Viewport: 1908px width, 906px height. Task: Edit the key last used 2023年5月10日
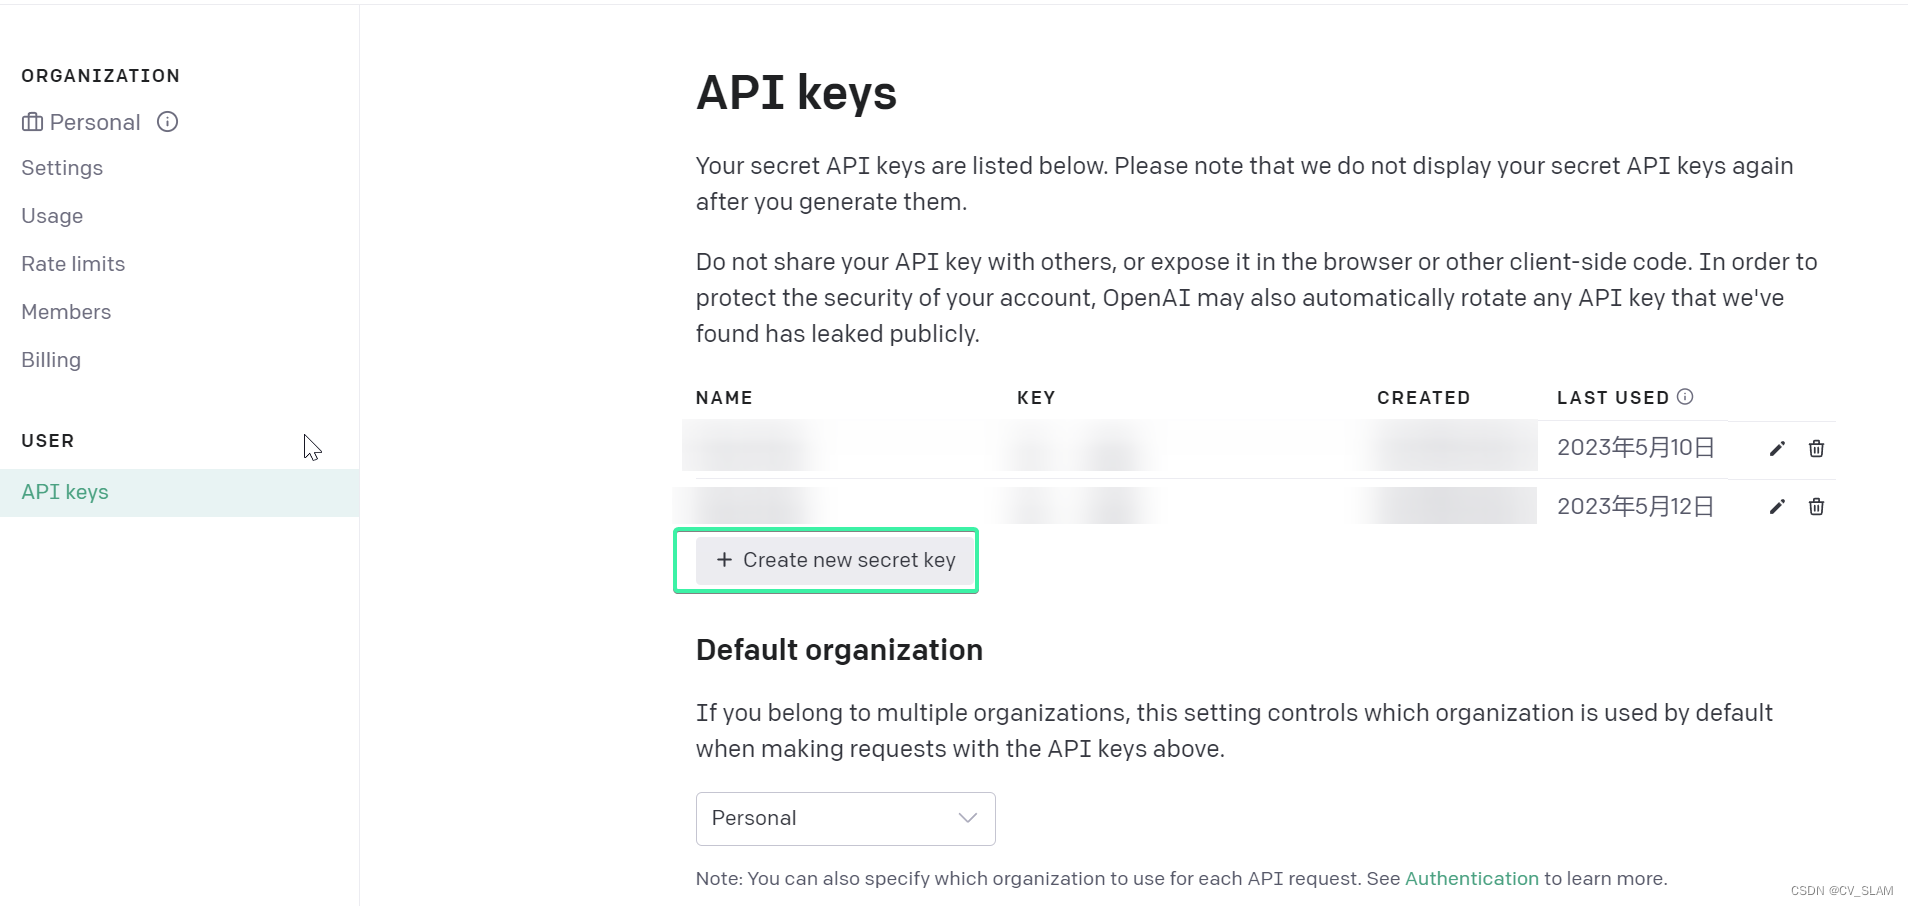coord(1777,449)
